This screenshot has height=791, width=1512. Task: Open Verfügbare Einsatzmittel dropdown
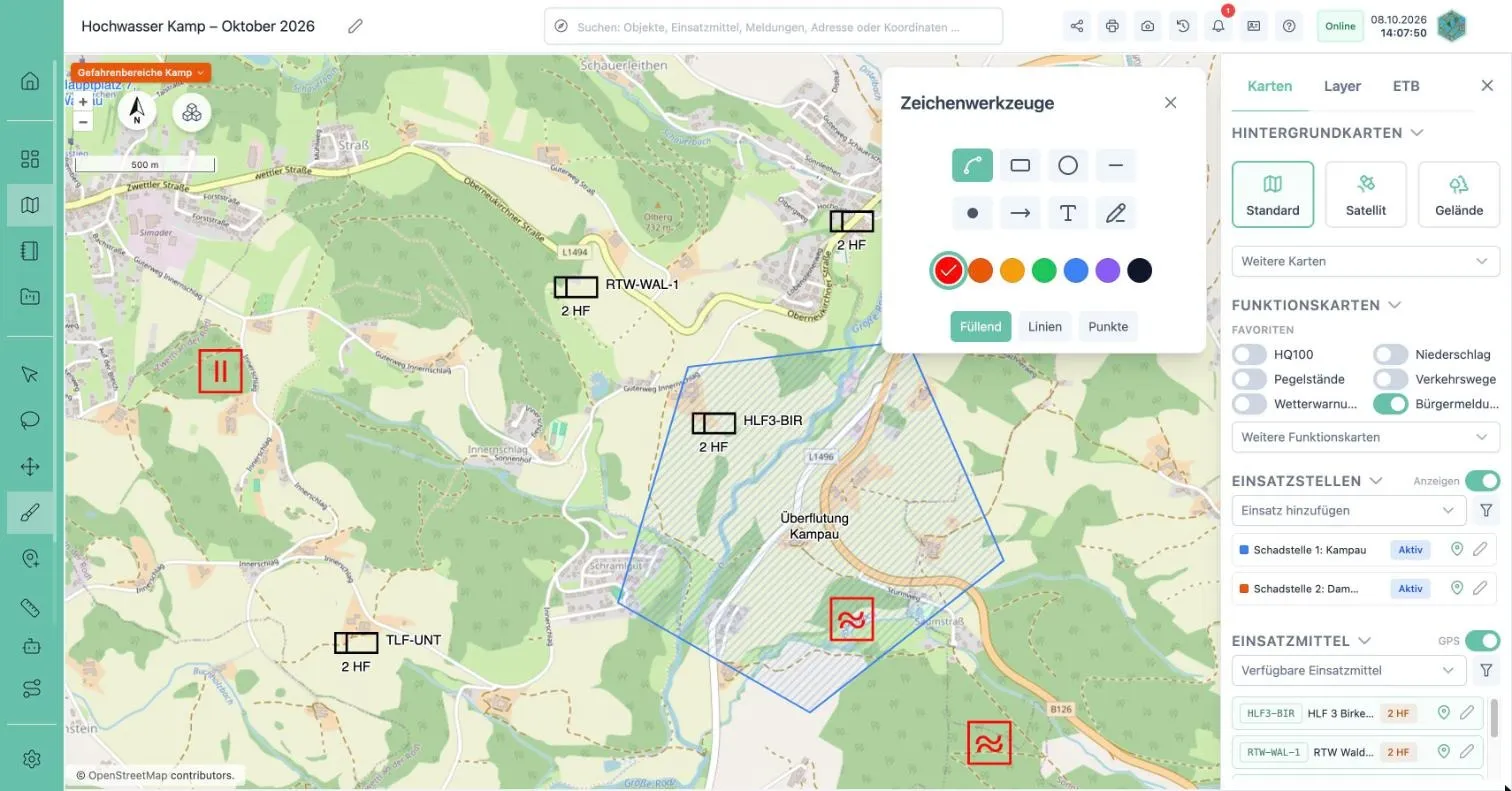click(x=1349, y=670)
